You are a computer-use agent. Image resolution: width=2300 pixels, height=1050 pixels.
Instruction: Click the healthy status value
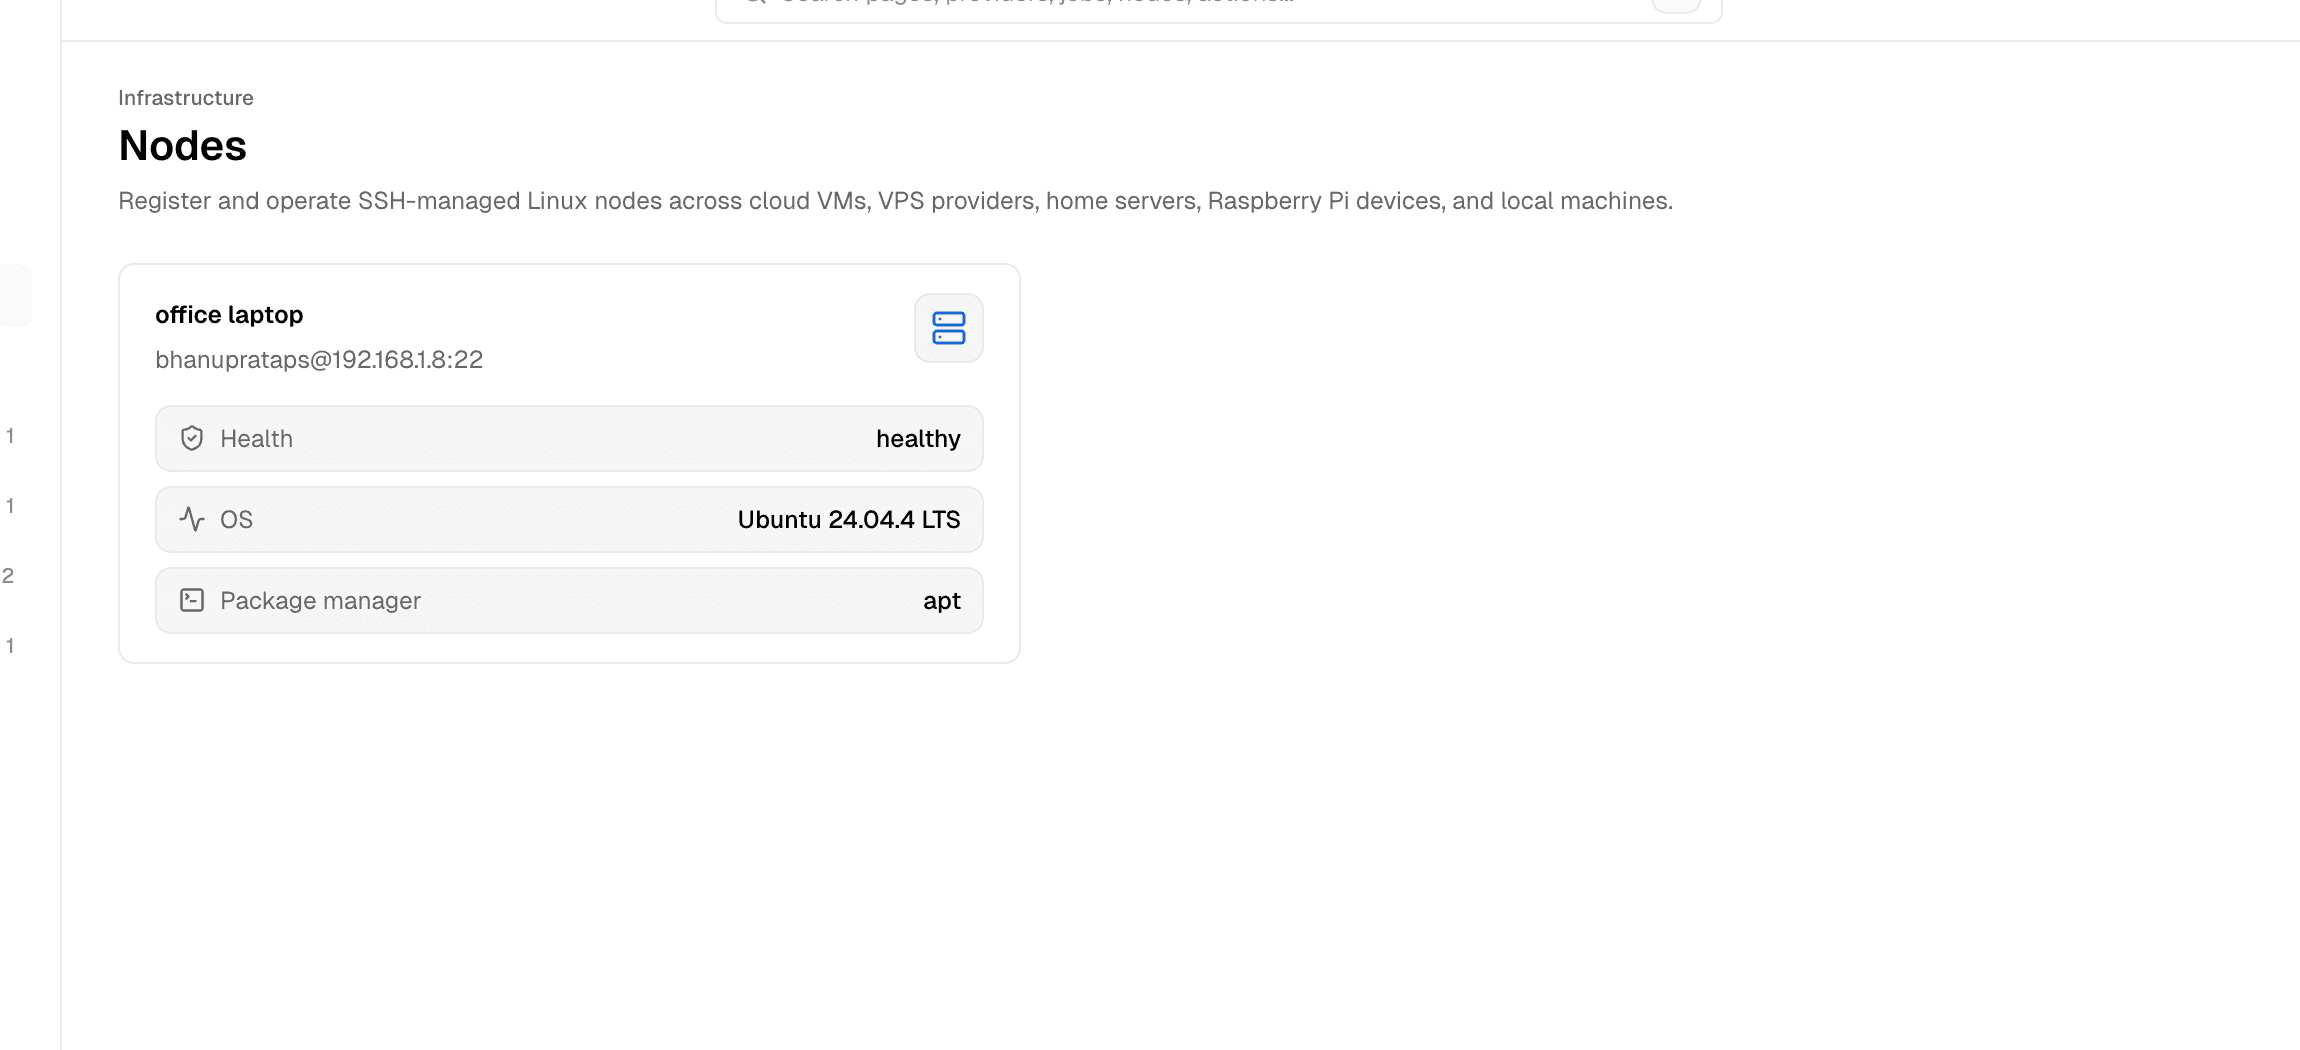[x=918, y=439]
